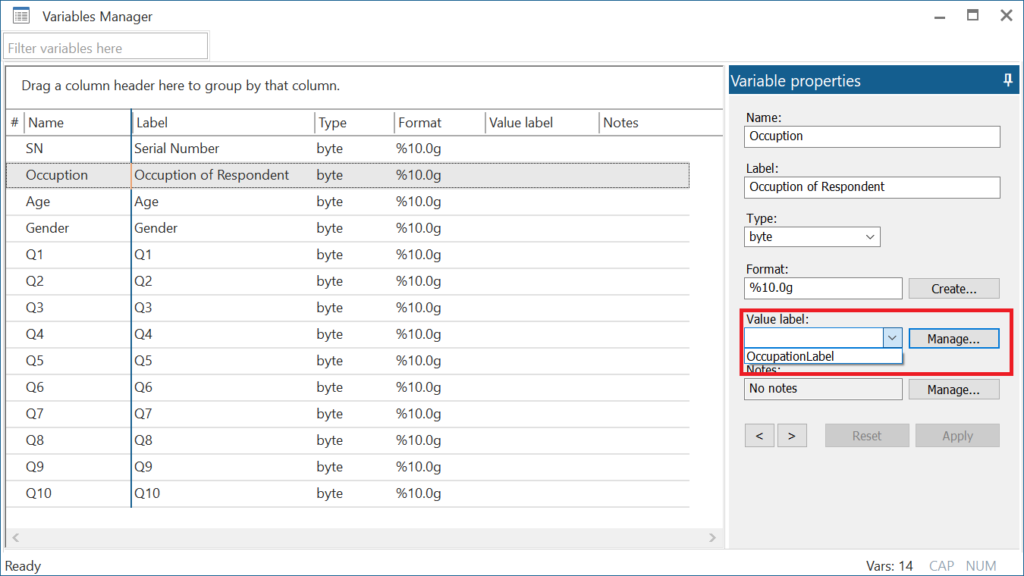The height and width of the screenshot is (576, 1024).
Task: Click the Apply button
Action: coord(957,436)
